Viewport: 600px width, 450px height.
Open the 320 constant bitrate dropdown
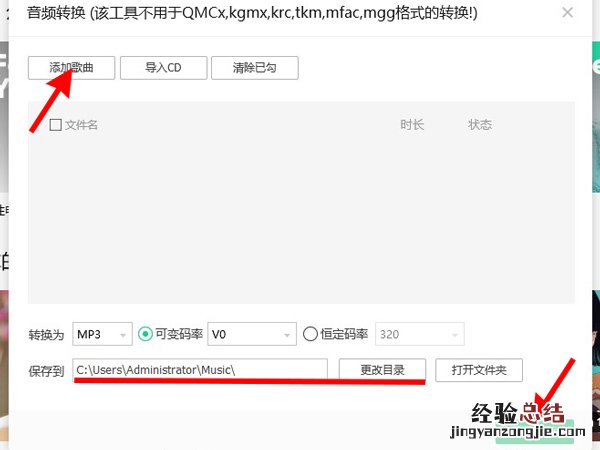pyautogui.click(x=420, y=334)
